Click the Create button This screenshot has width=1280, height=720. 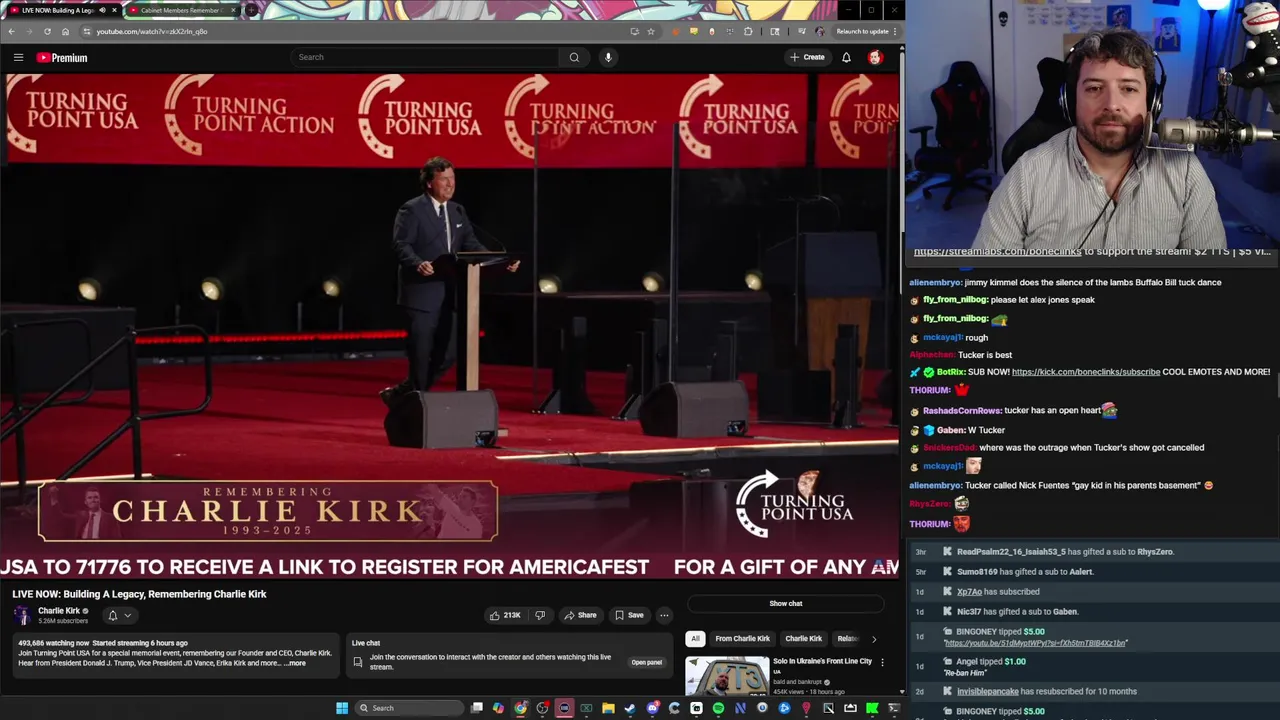[x=807, y=57]
